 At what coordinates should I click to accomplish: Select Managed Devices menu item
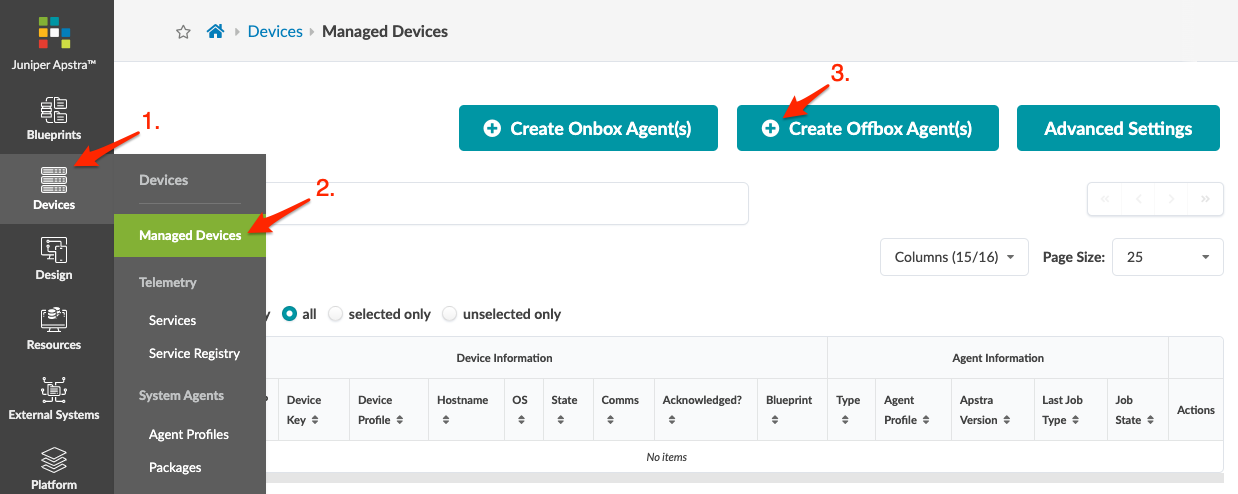coord(190,236)
